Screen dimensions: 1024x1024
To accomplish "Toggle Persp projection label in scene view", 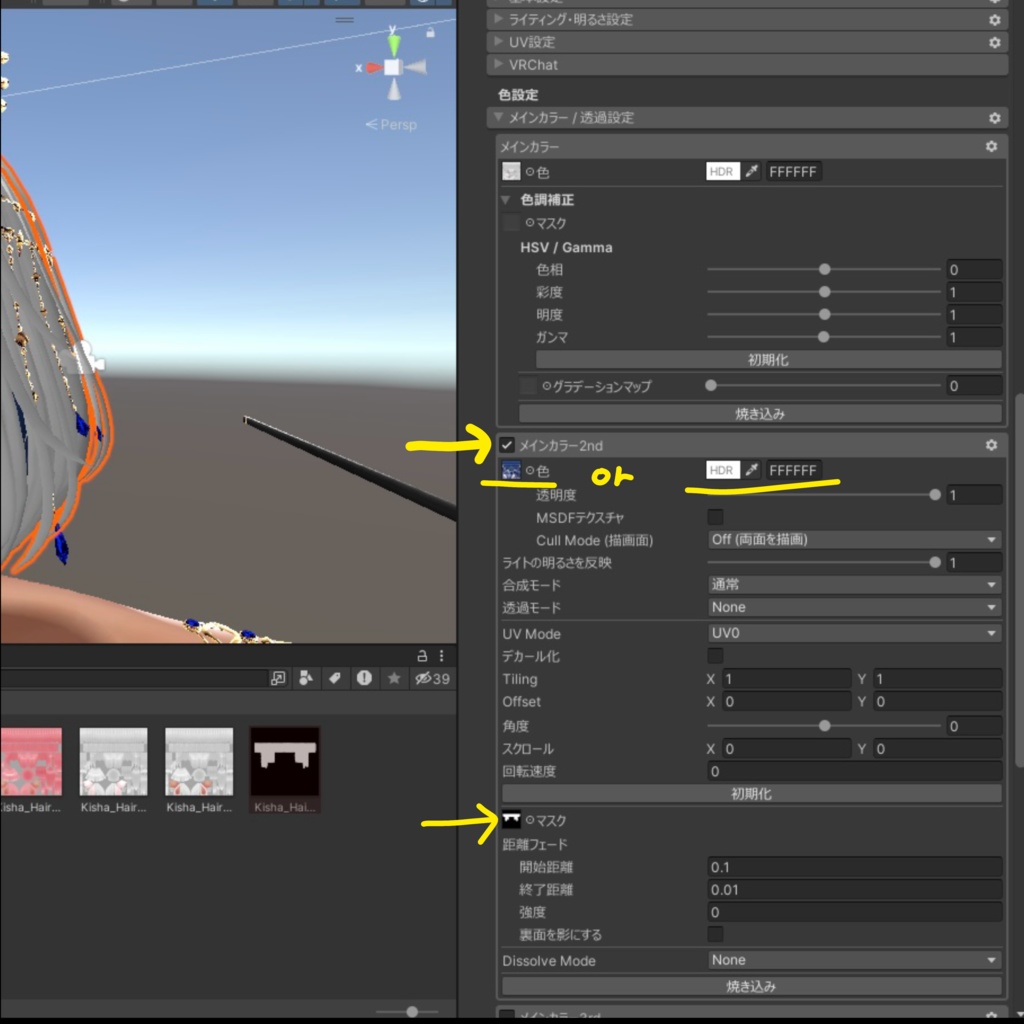I will [x=391, y=124].
